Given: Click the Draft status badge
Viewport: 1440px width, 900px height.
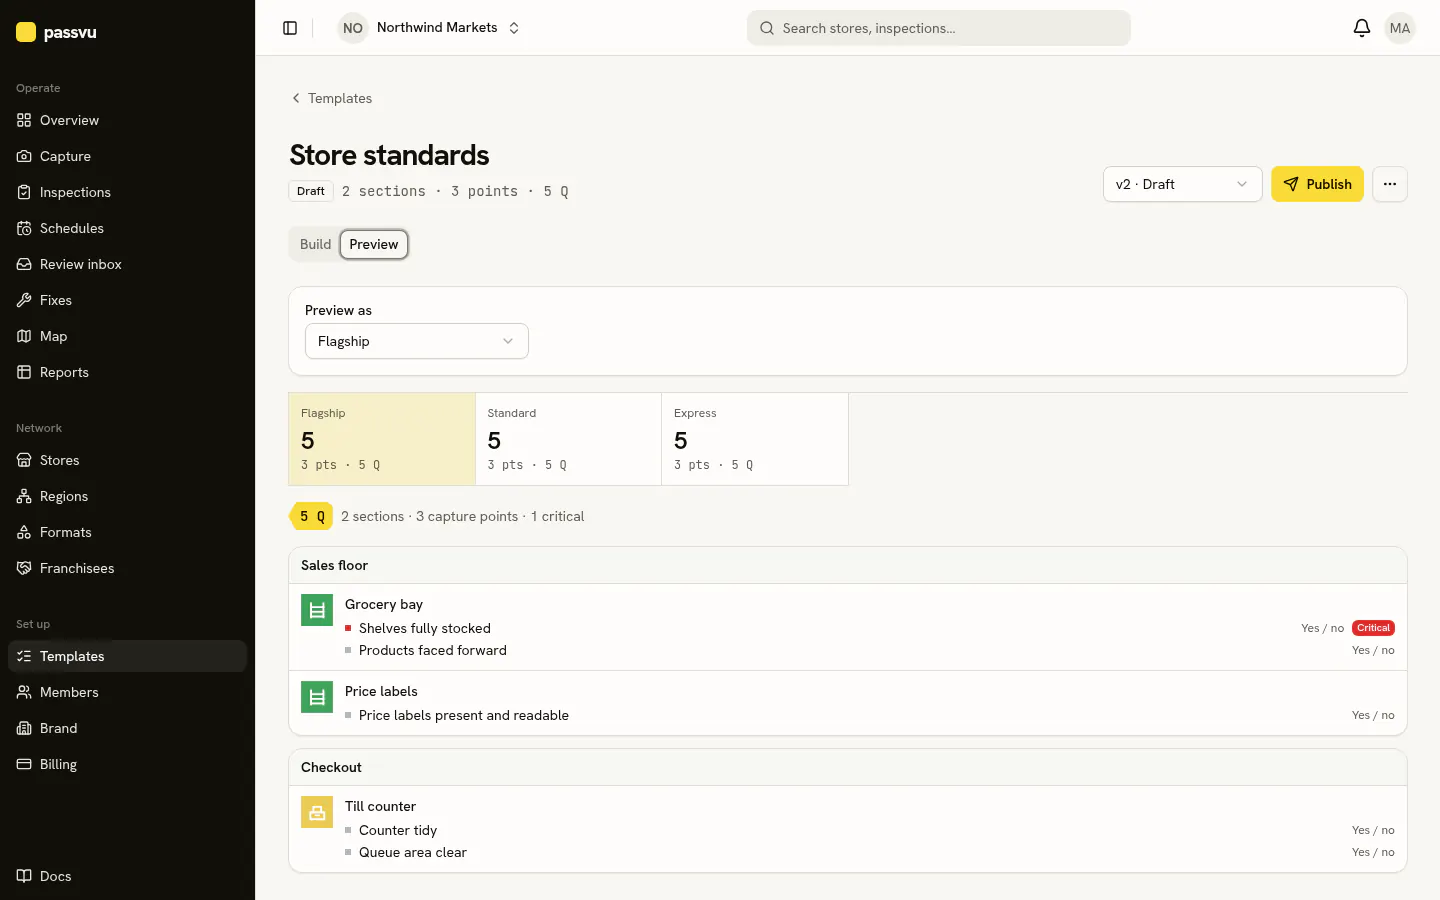Looking at the screenshot, I should coord(311,191).
